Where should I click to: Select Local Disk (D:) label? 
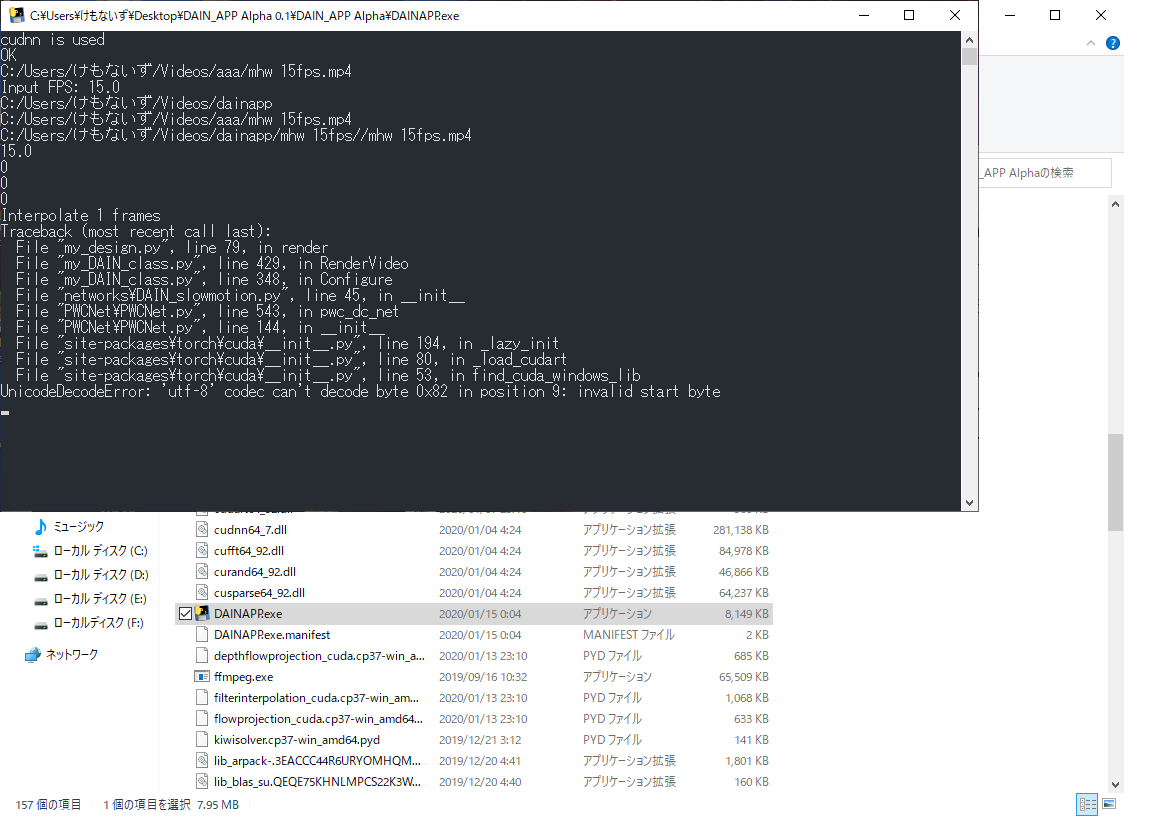(101, 575)
